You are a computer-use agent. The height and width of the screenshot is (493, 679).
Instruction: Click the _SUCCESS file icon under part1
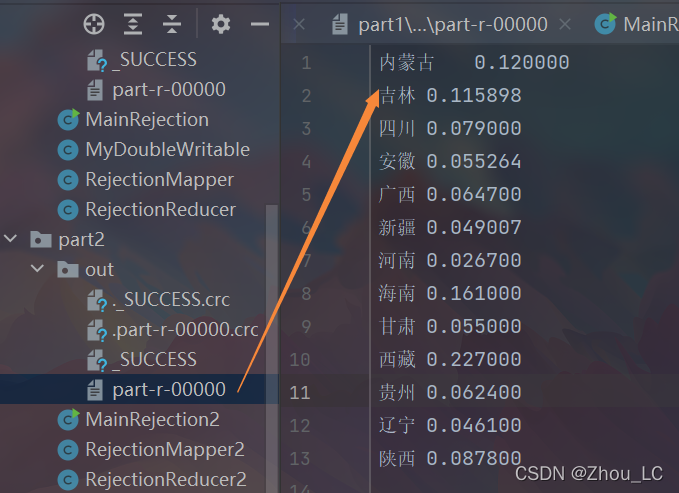(97, 60)
